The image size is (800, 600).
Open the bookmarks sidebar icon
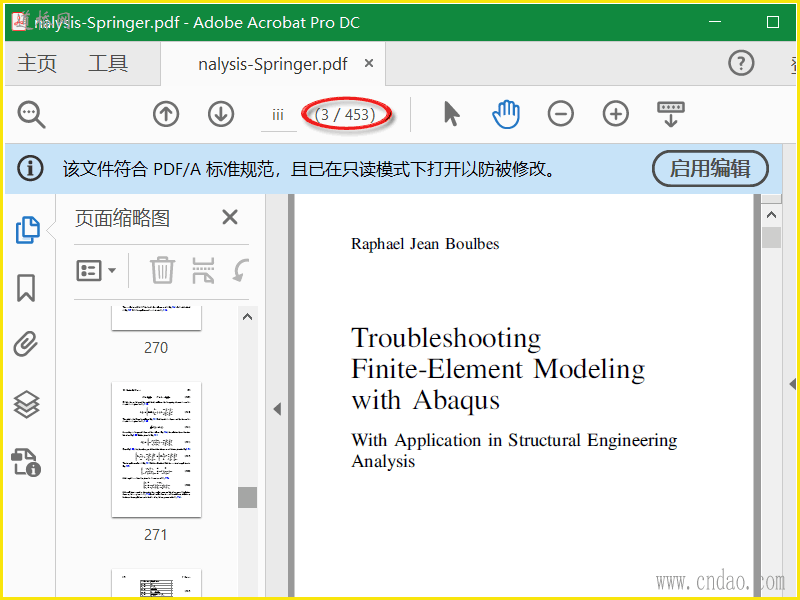(x=26, y=288)
